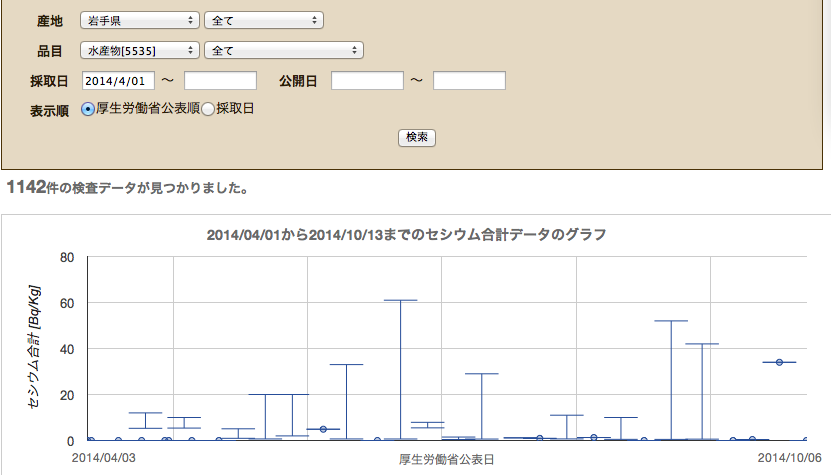
Task: Click the chart title text
Action: 406,235
